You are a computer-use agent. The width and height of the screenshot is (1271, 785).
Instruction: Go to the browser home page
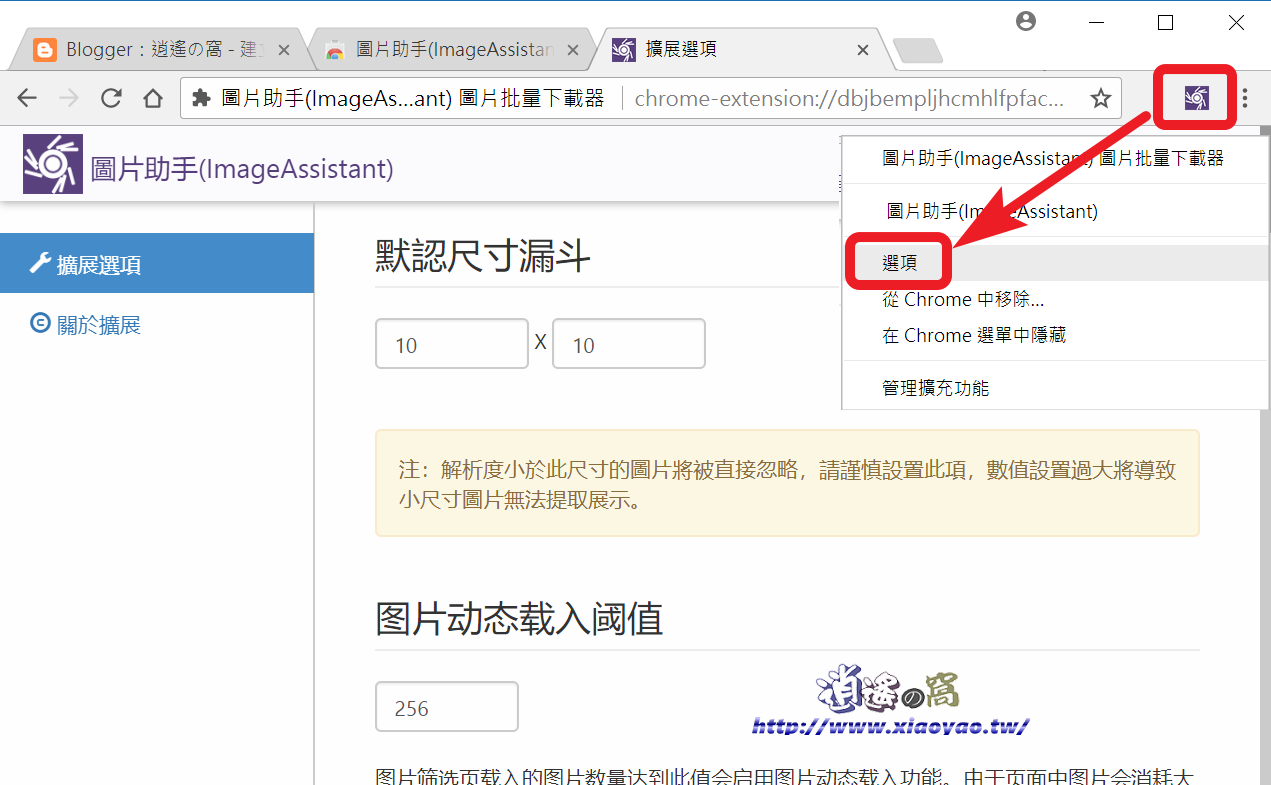click(153, 98)
